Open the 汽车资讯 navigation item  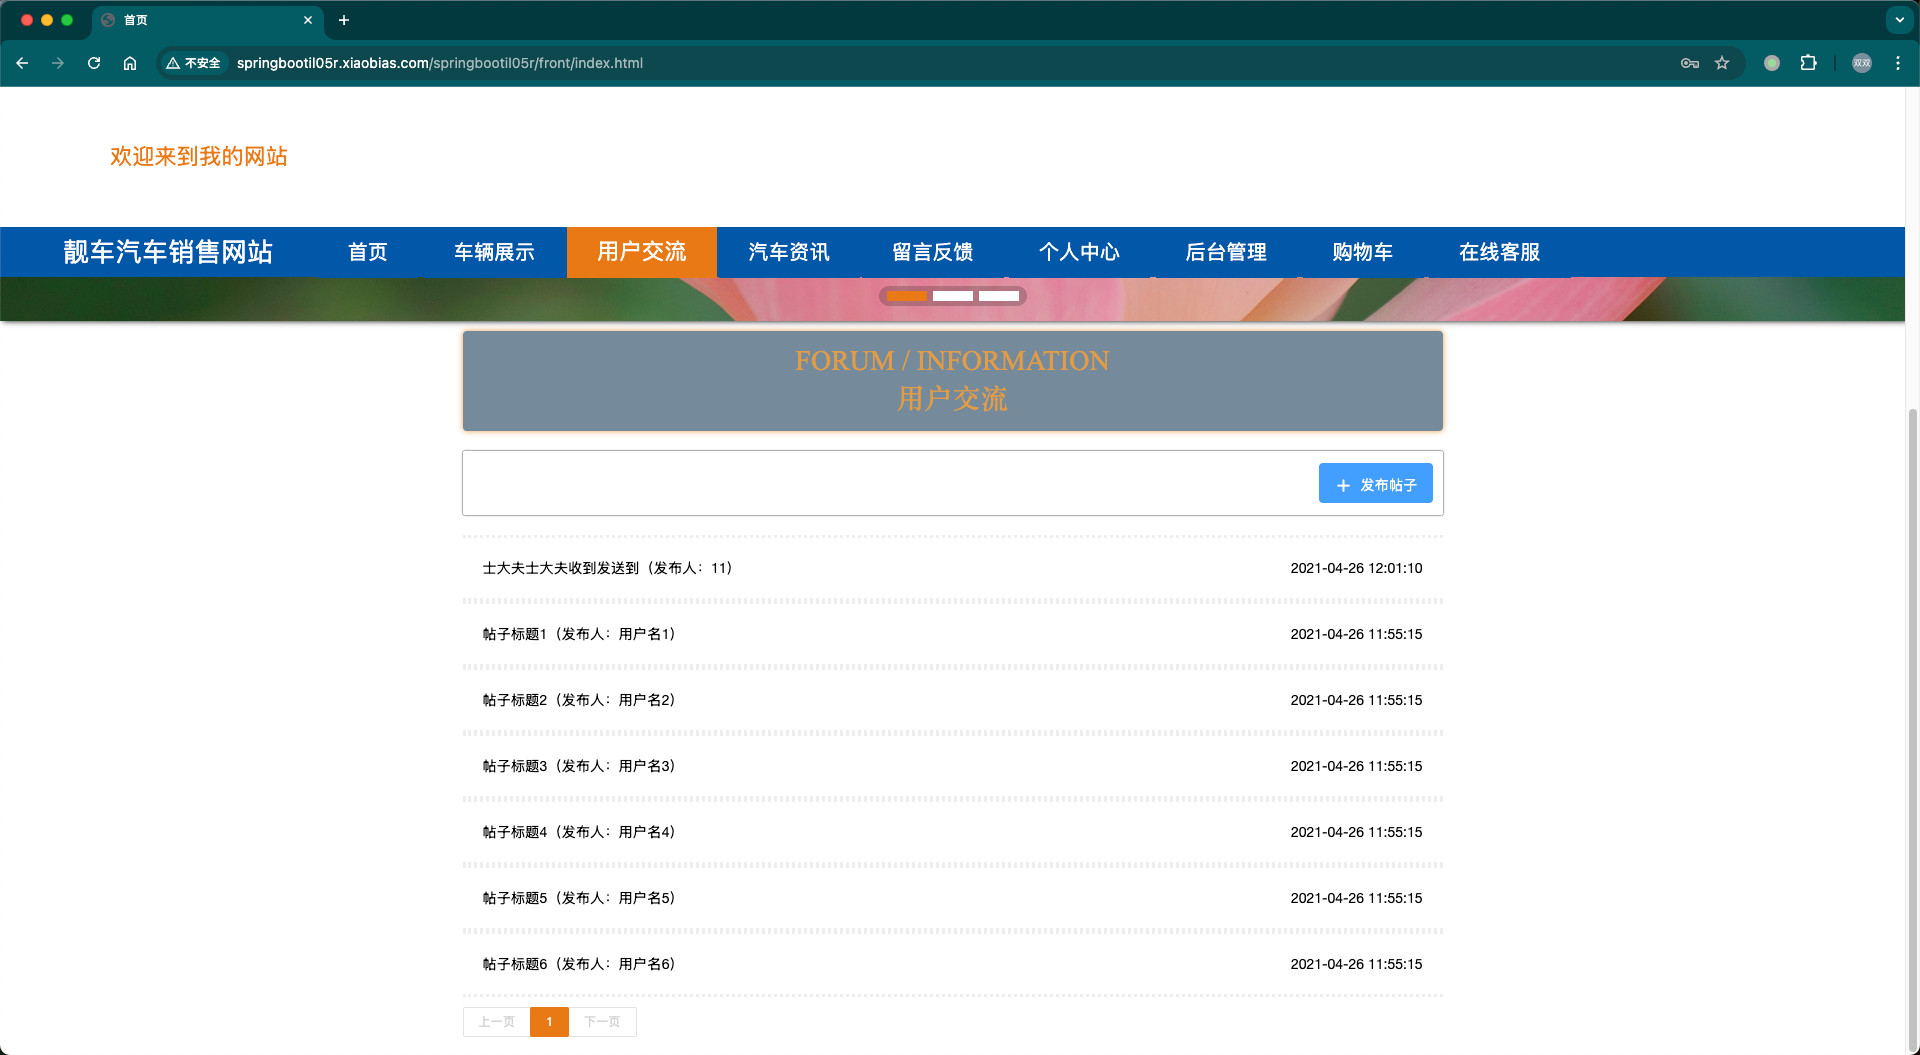coord(789,252)
